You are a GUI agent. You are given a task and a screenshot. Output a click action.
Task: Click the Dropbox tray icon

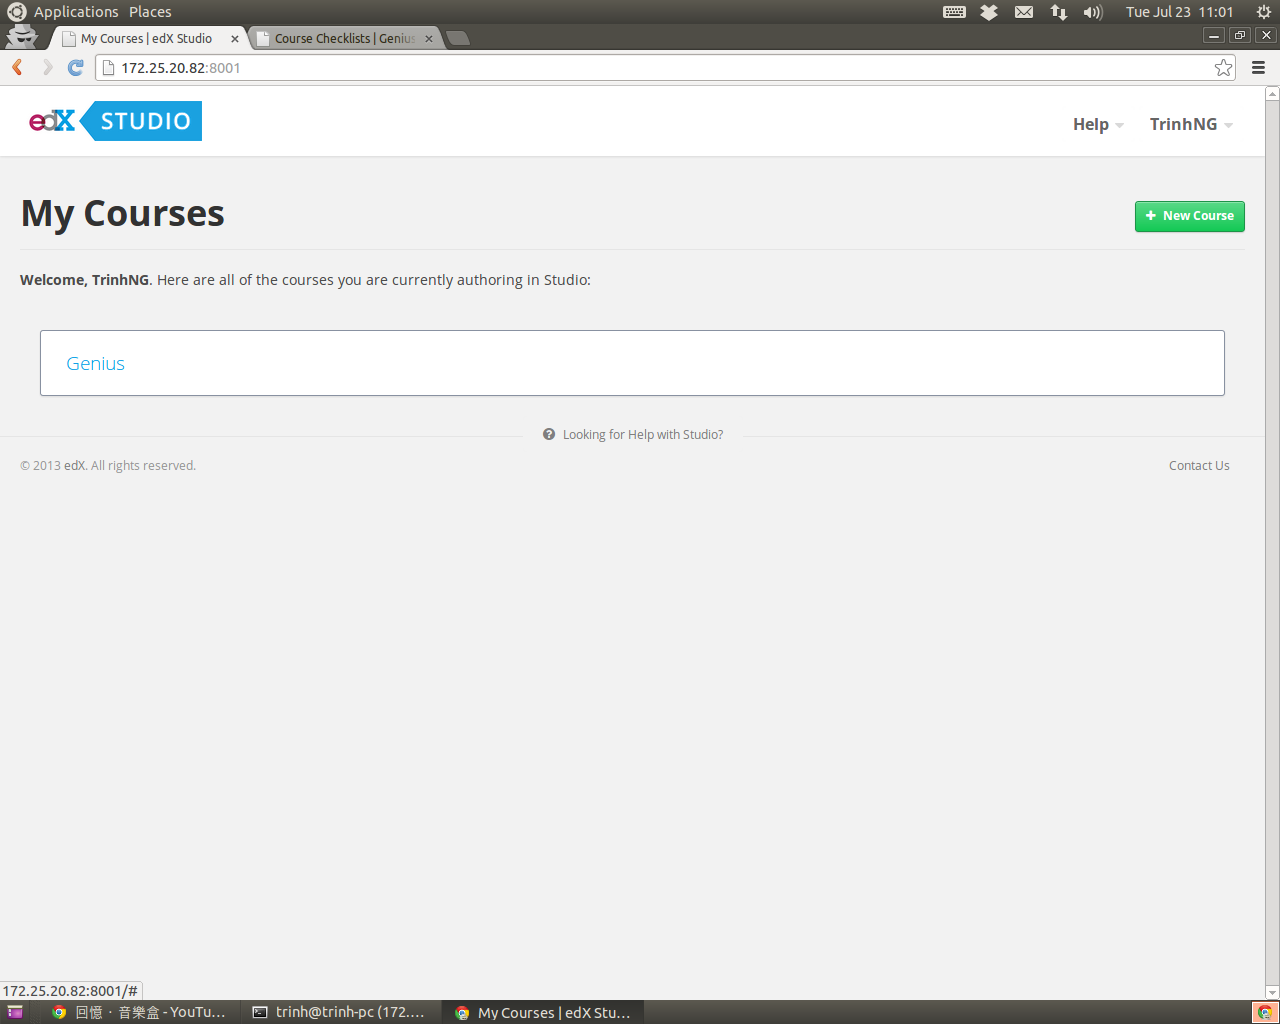(x=988, y=12)
